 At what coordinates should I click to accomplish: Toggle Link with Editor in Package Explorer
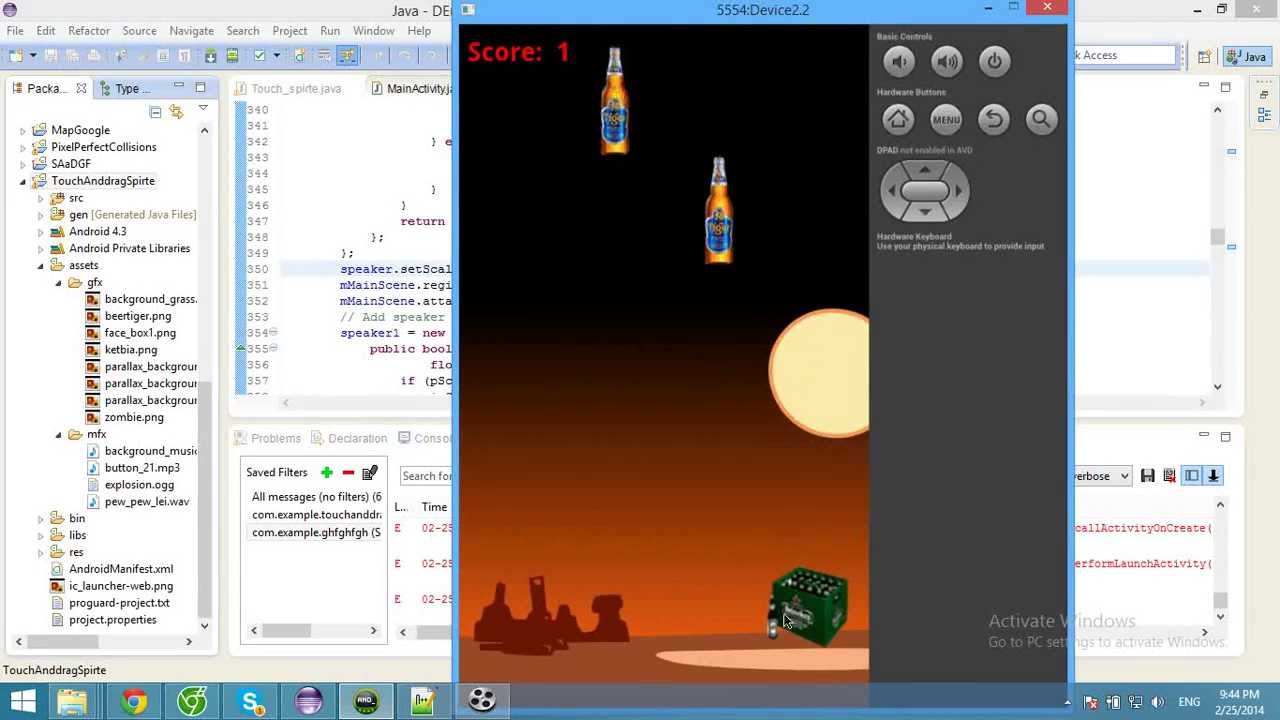pyautogui.click(x=176, y=112)
